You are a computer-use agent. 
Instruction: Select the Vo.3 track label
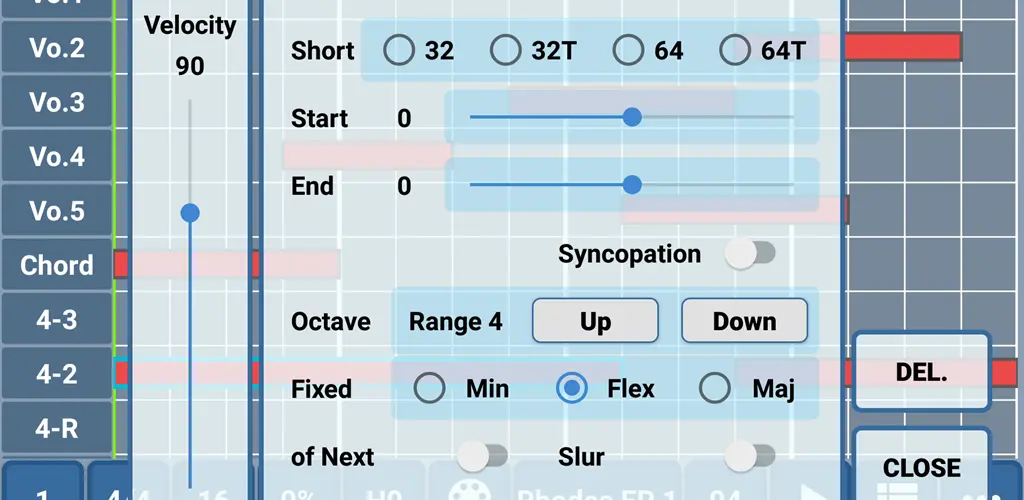tap(57, 102)
